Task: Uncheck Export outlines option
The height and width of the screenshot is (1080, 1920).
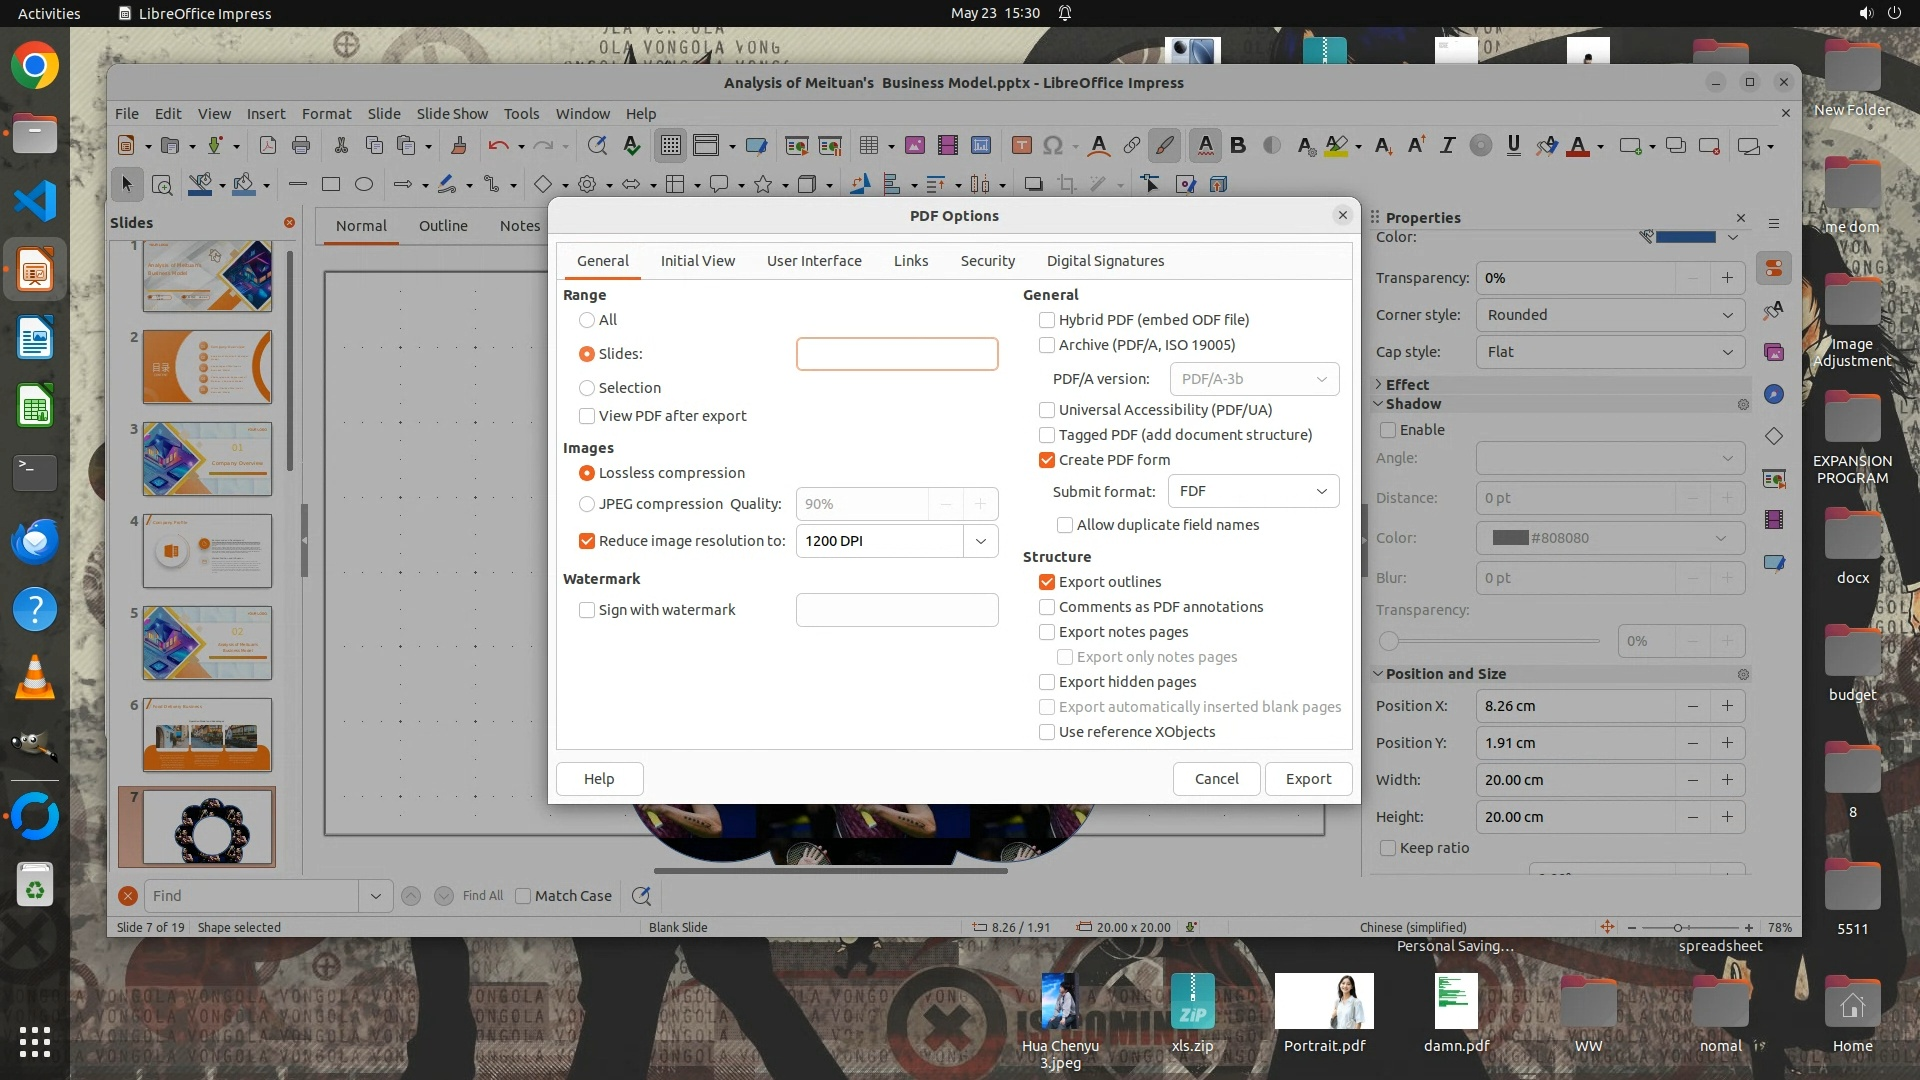Action: tap(1047, 582)
